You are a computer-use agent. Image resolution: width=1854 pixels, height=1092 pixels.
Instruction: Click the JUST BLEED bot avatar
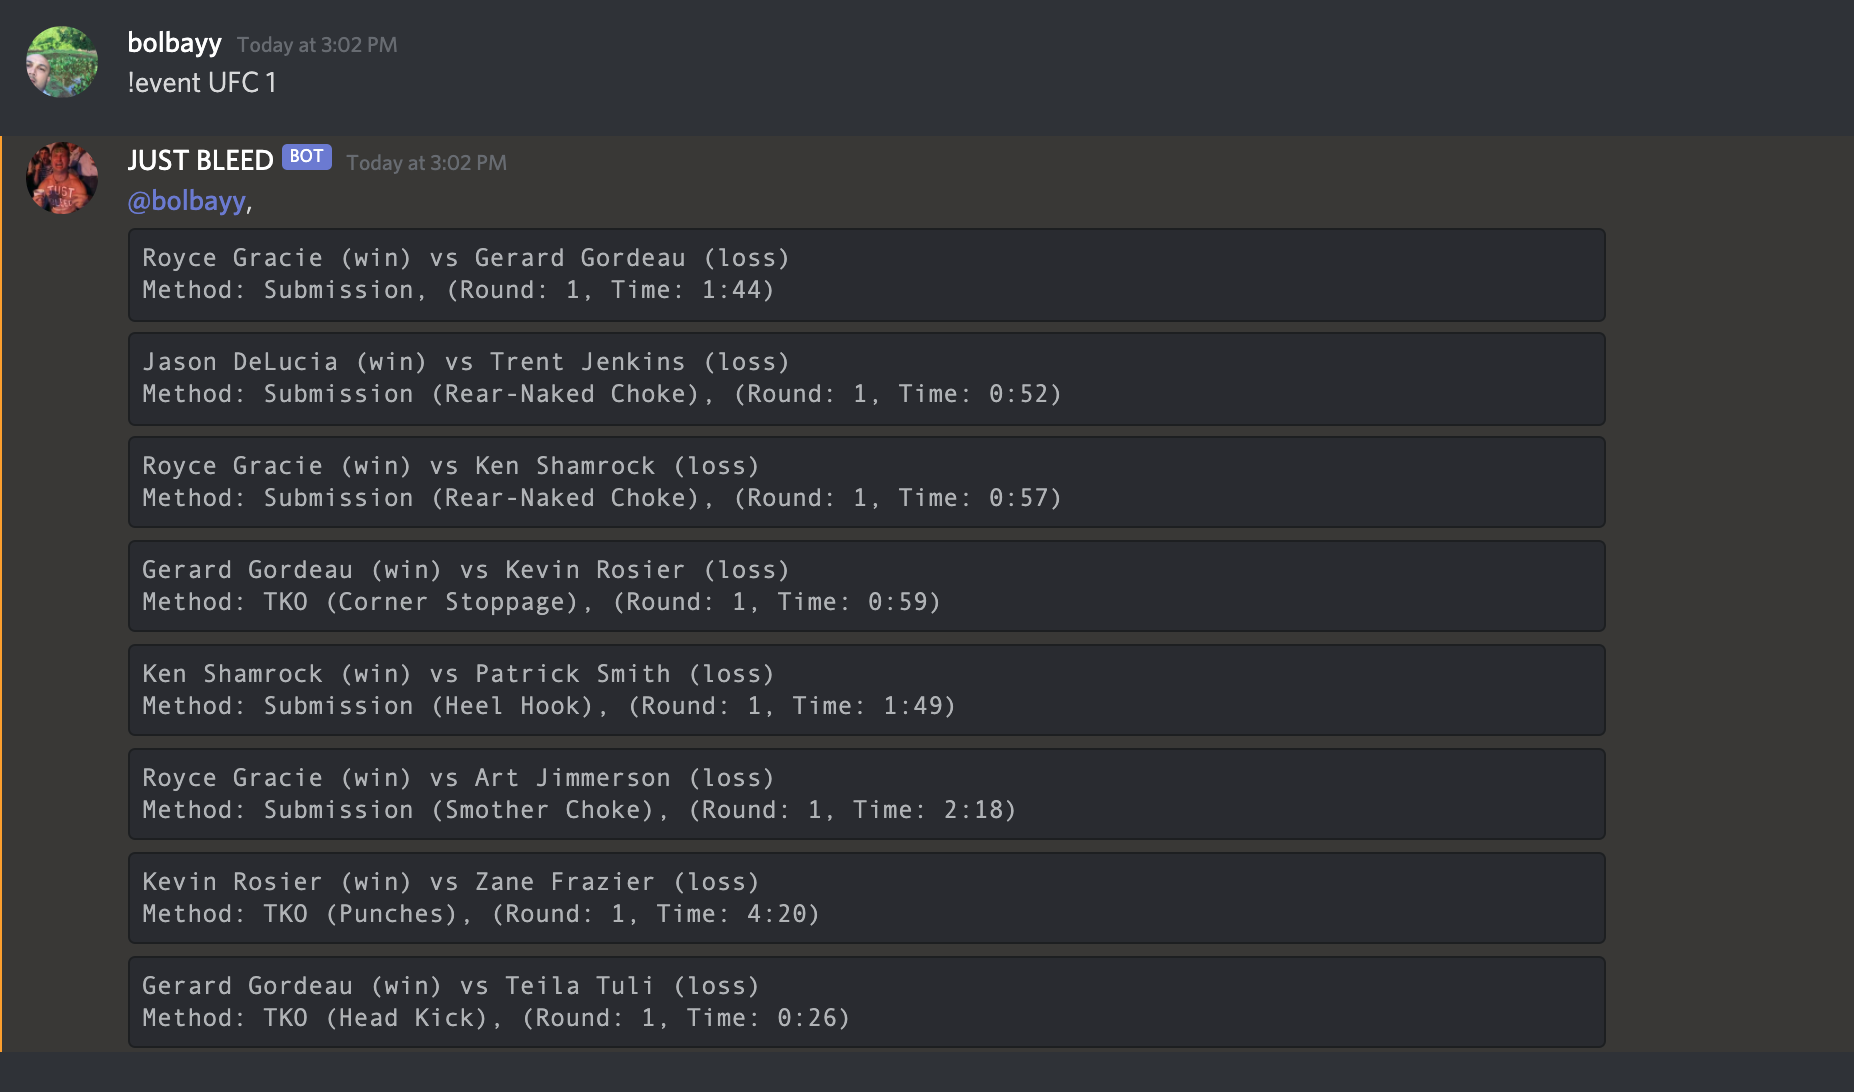click(60, 177)
